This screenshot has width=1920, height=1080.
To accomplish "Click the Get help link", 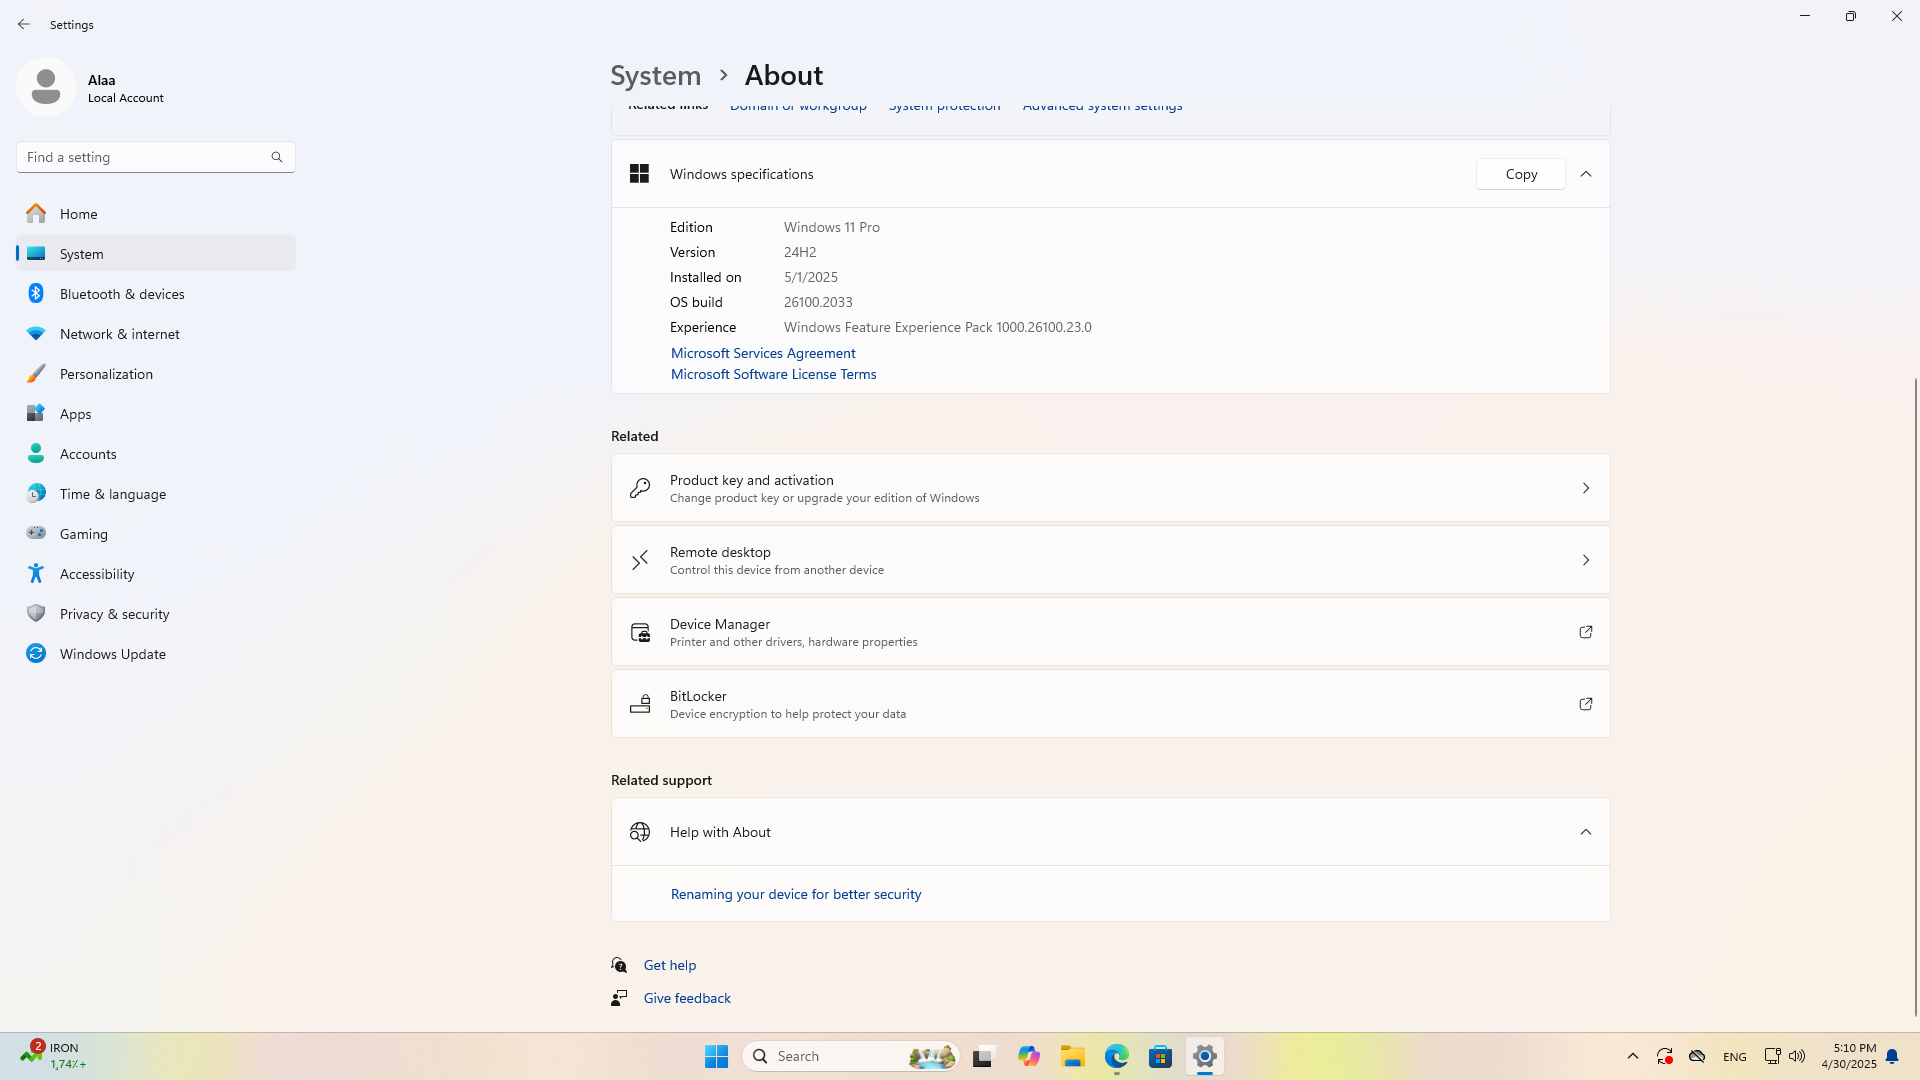I will tap(670, 965).
